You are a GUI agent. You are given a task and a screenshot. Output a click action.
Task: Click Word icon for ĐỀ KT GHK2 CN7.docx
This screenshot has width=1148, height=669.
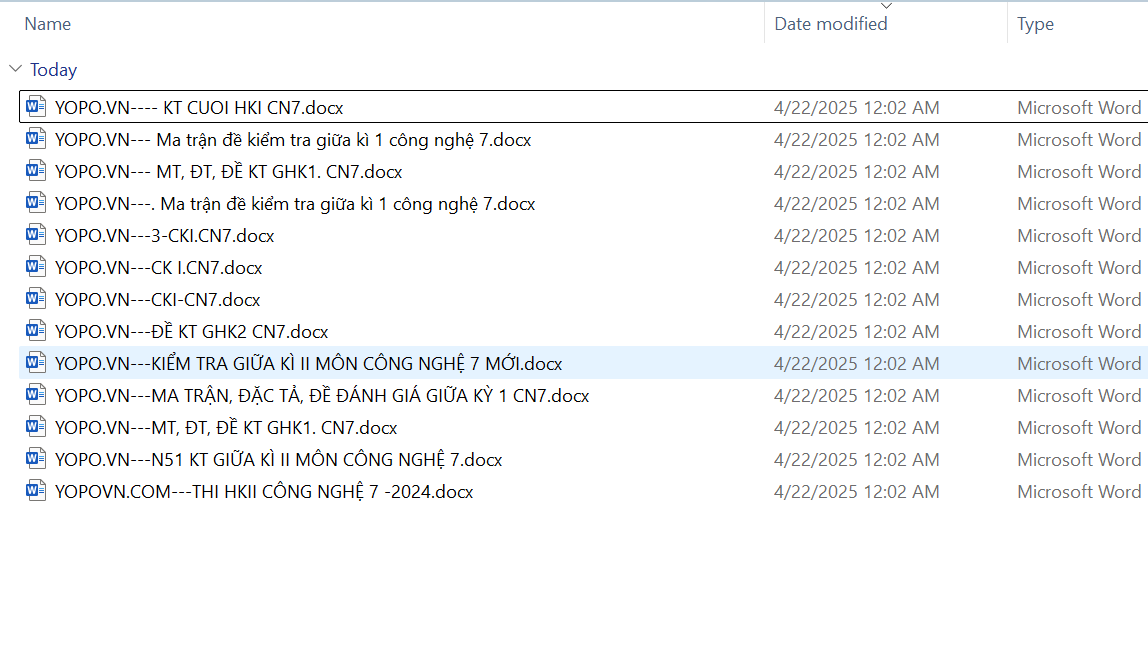(36, 331)
